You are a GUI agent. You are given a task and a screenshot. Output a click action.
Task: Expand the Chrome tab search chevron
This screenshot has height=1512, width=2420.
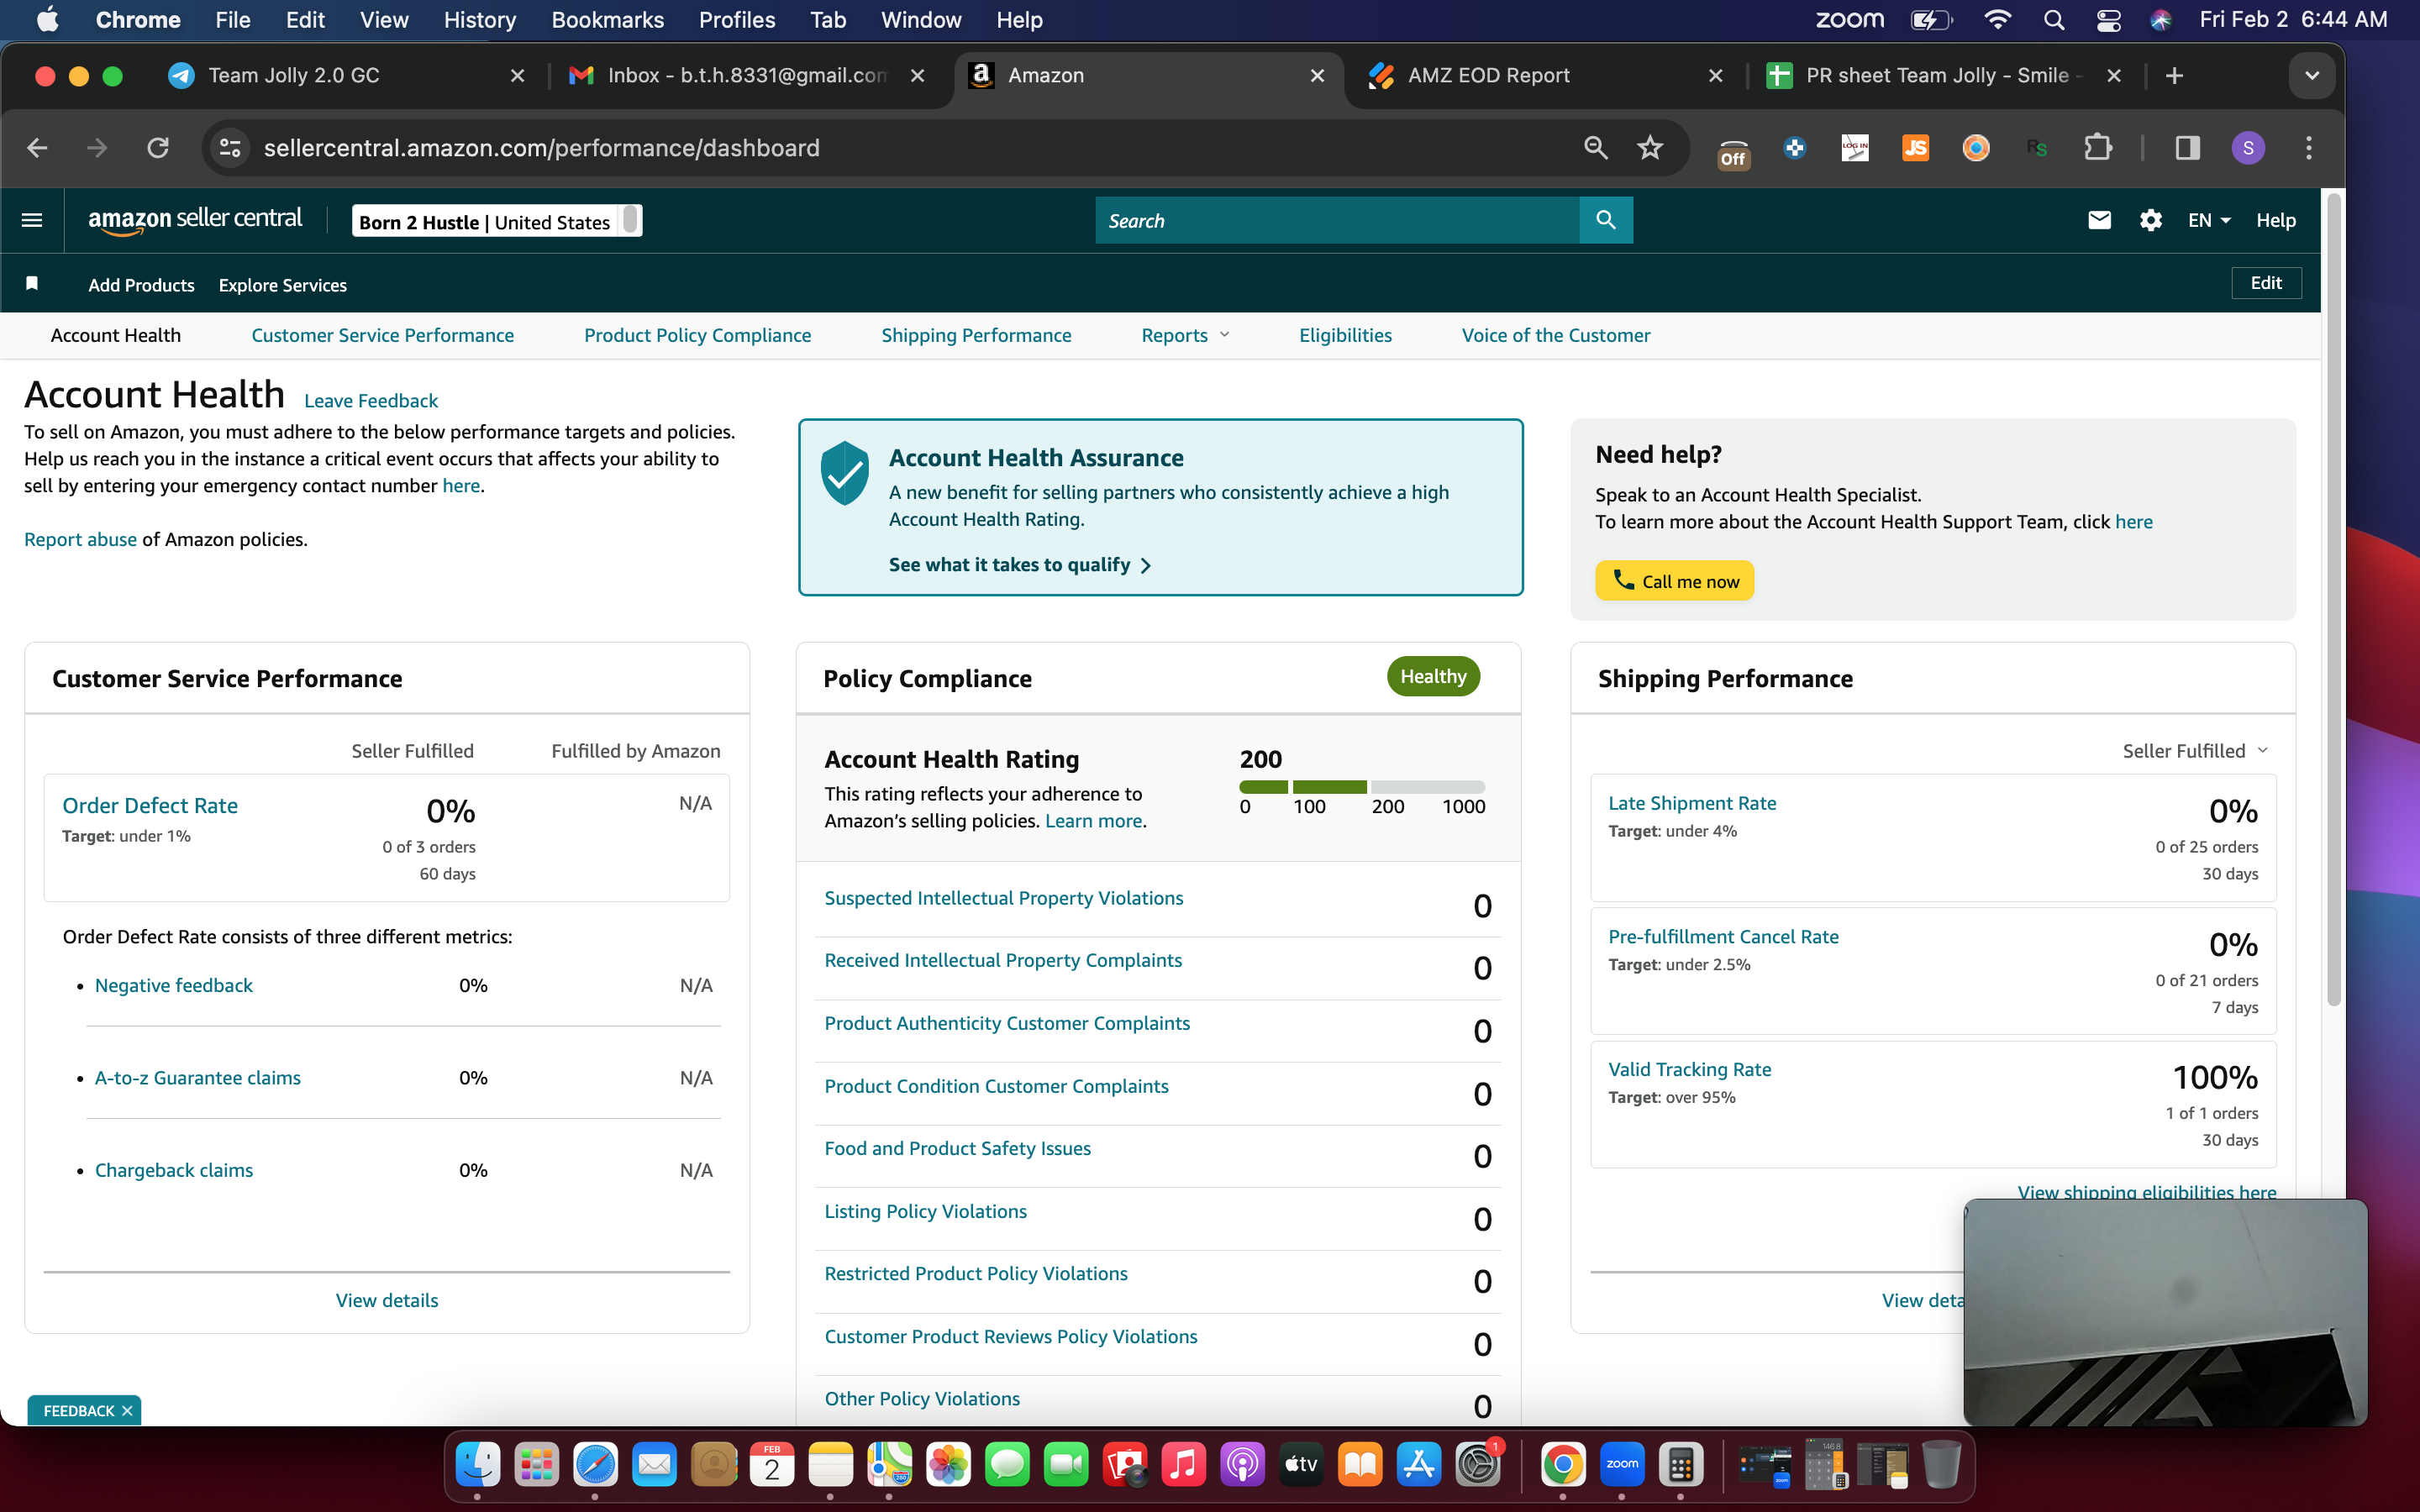click(2311, 75)
